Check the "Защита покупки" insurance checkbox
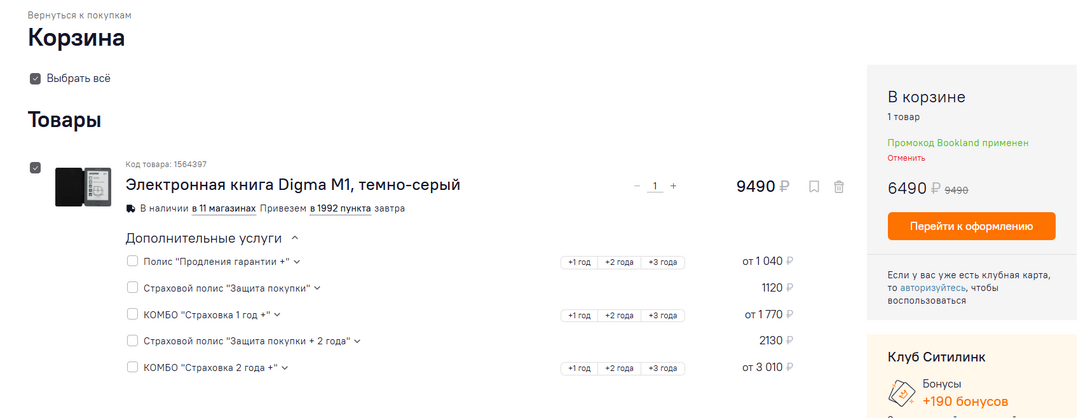The height and width of the screenshot is (418, 1090). (x=132, y=288)
